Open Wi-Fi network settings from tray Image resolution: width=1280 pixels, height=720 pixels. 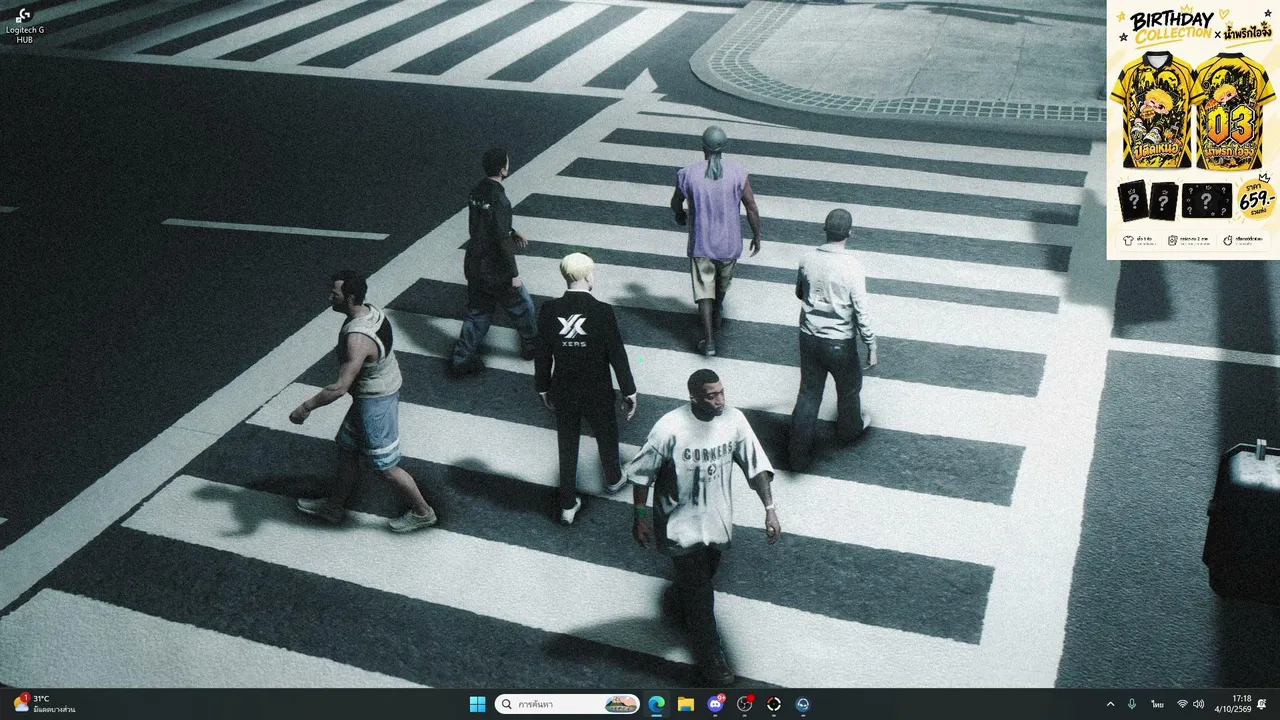click(x=1182, y=704)
